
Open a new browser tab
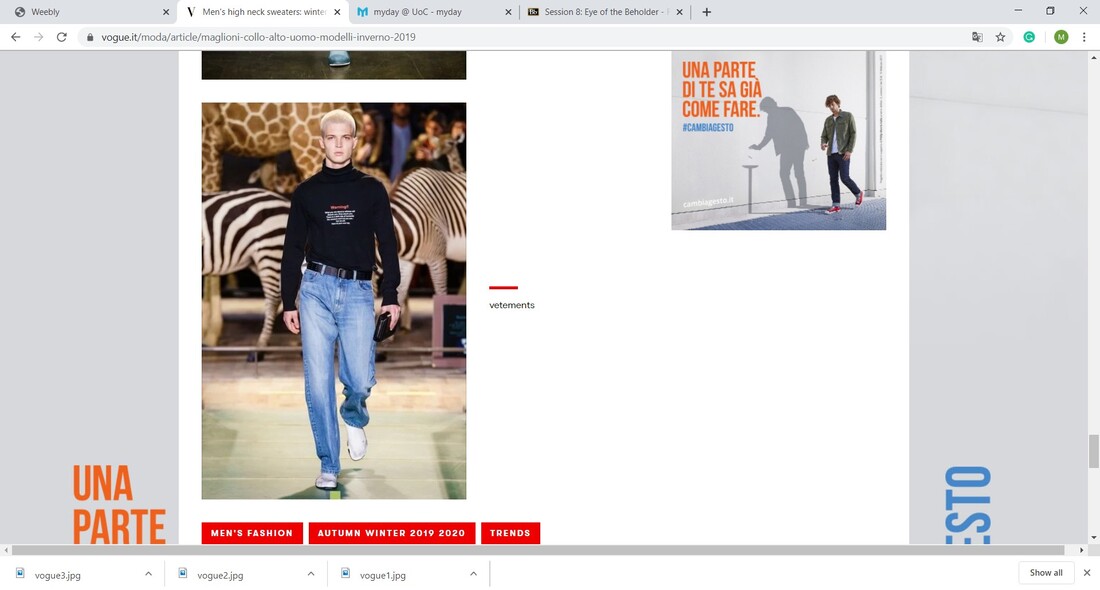click(706, 12)
